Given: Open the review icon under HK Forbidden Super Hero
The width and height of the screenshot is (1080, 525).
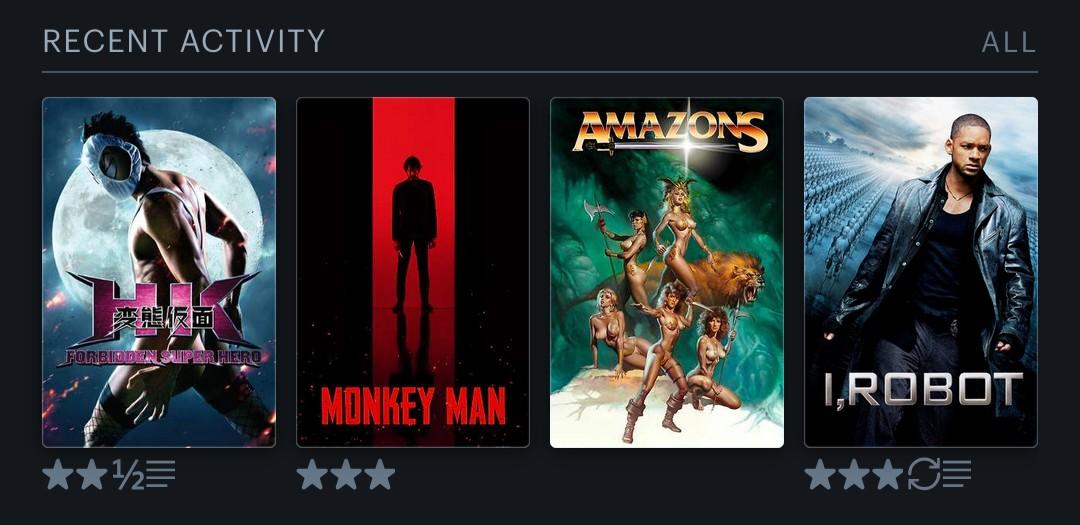Looking at the screenshot, I should 160,475.
